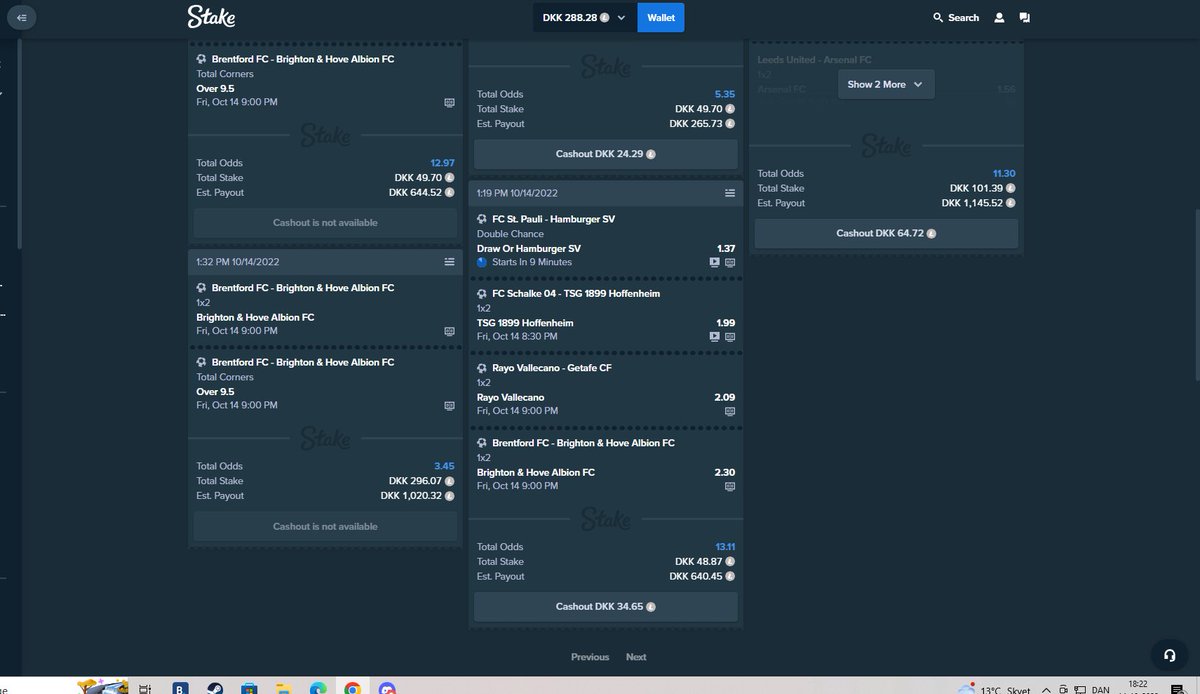Click the blue clock icon by Starts In 9 Minutes
Image resolution: width=1200 pixels, height=694 pixels.
483,262
